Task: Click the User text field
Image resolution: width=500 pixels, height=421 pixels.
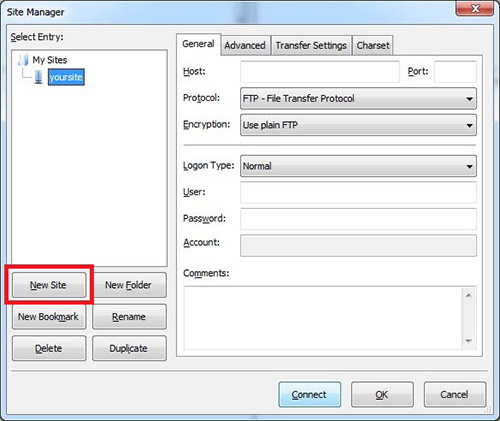Action: pos(358,193)
